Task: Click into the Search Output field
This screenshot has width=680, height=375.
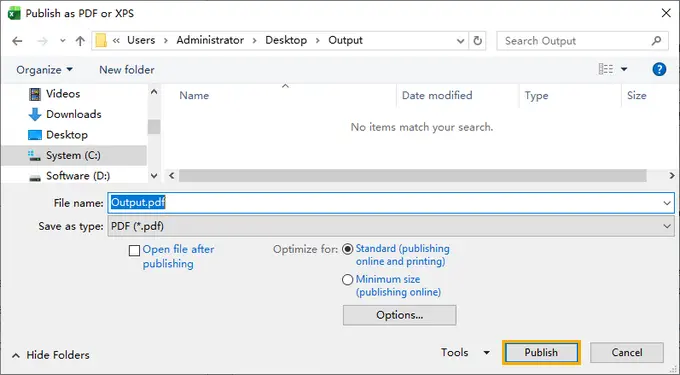Action: coord(582,41)
